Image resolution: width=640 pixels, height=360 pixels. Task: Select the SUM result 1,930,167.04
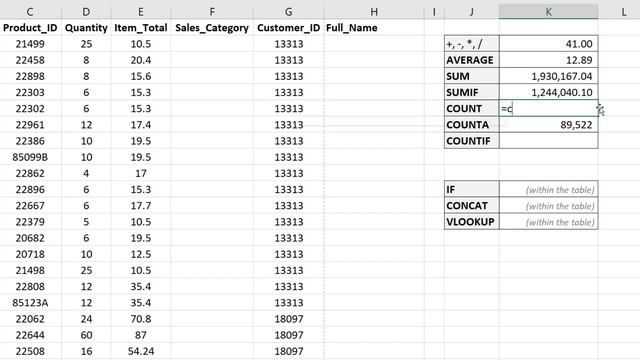(549, 76)
